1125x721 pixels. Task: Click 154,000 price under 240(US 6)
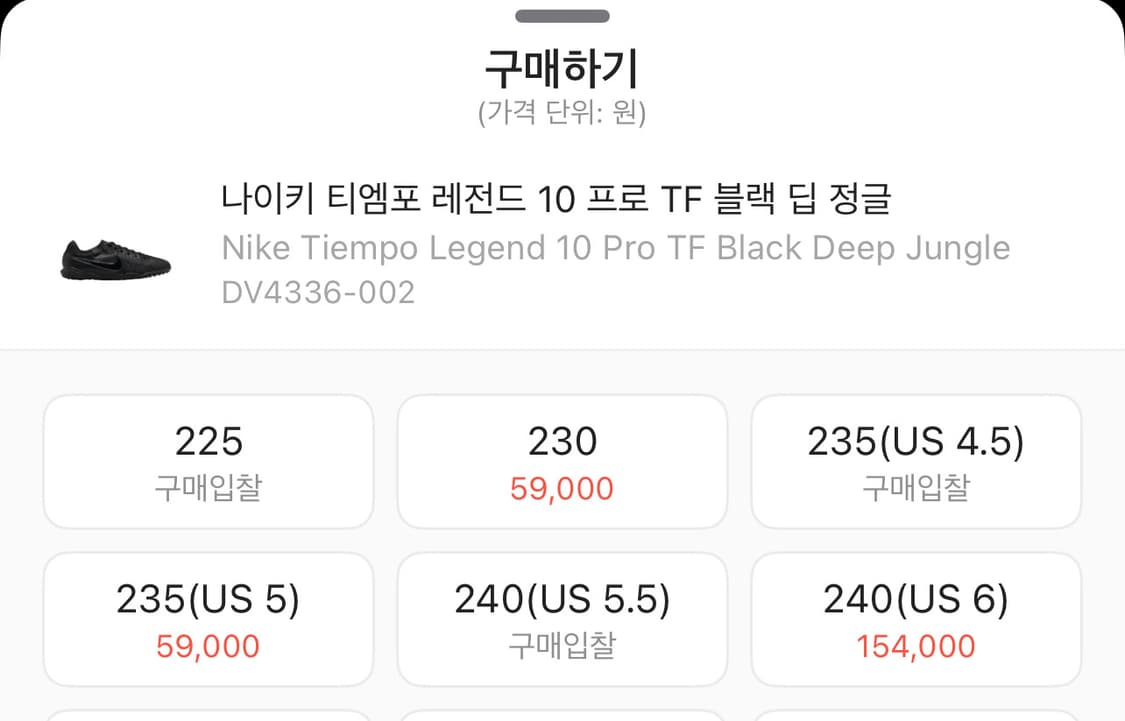916,646
